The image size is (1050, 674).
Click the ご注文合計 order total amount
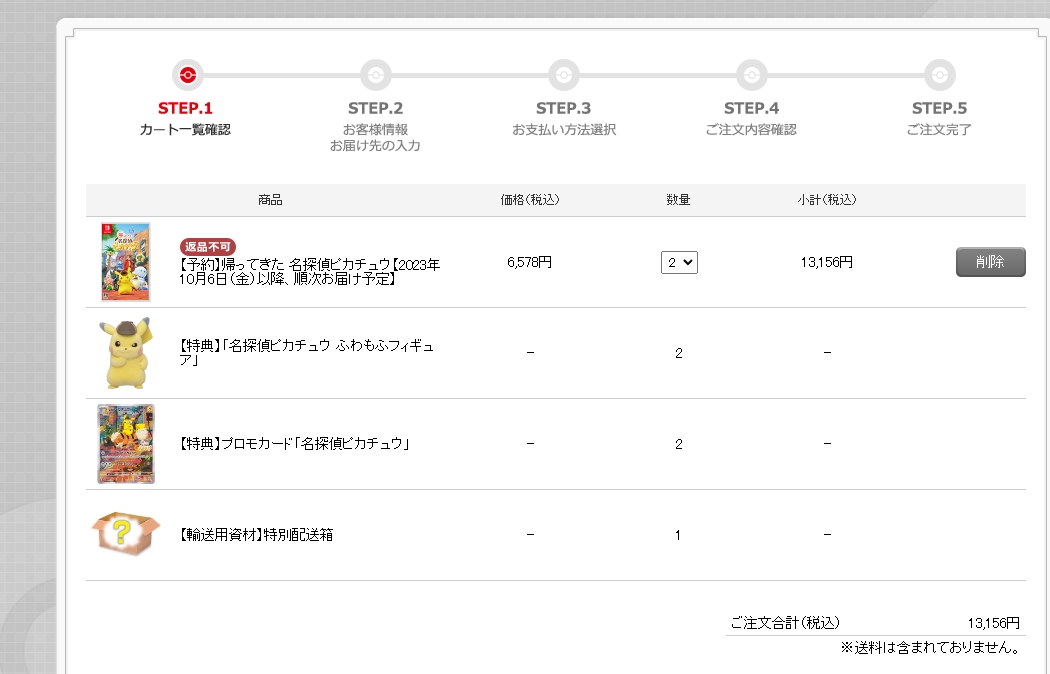pyautogui.click(x=993, y=623)
